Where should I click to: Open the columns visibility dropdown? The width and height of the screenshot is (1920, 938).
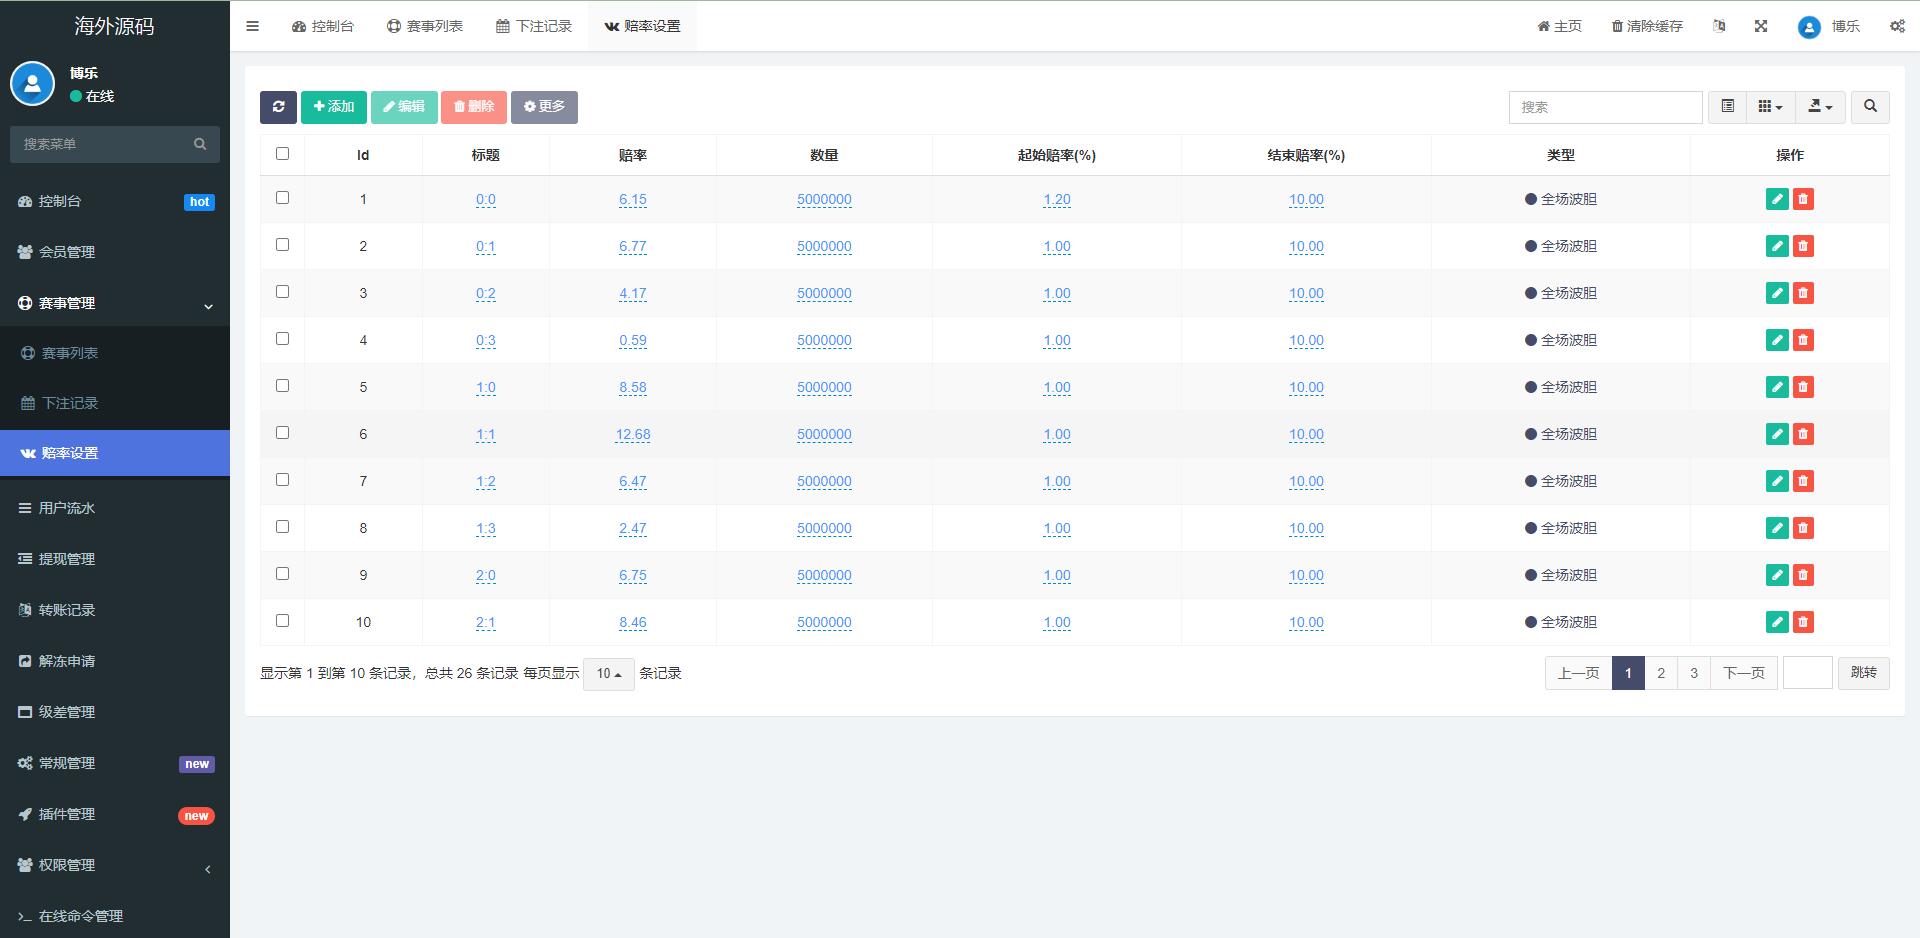pos(1770,107)
